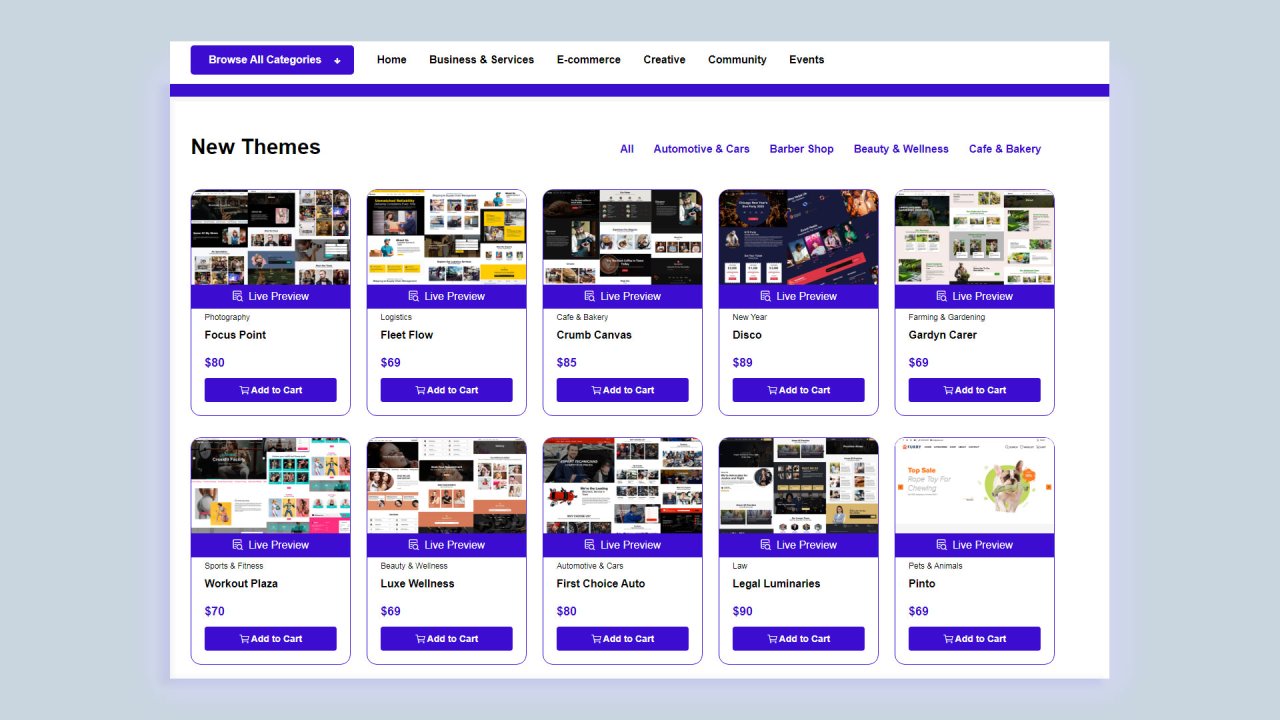1280x720 pixels.
Task: Add First Choice Auto to cart
Action: click(622, 639)
